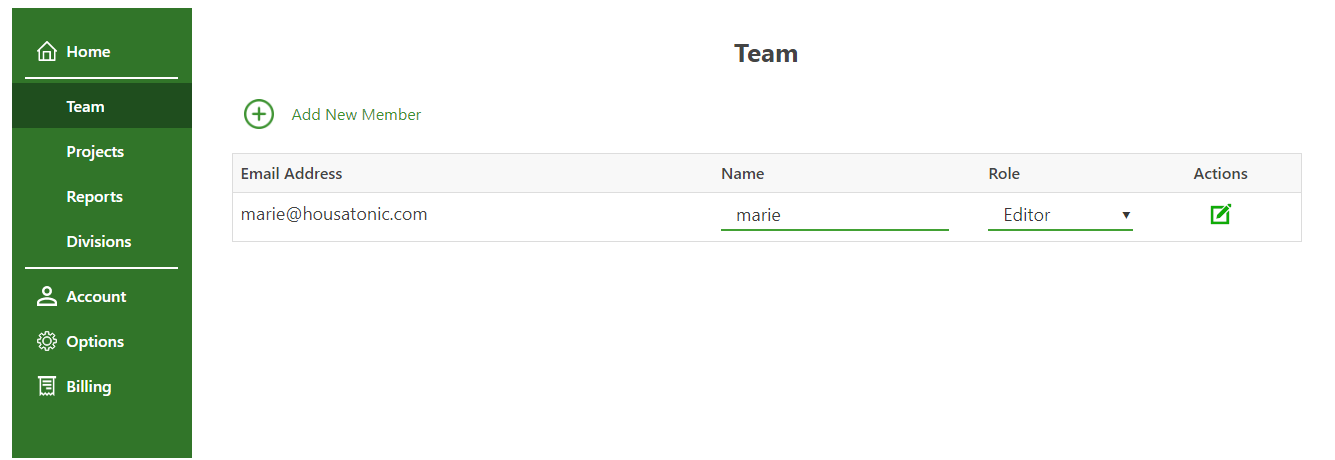The image size is (1335, 460).
Task: Click the Options label in sidebar
Action: coord(95,341)
